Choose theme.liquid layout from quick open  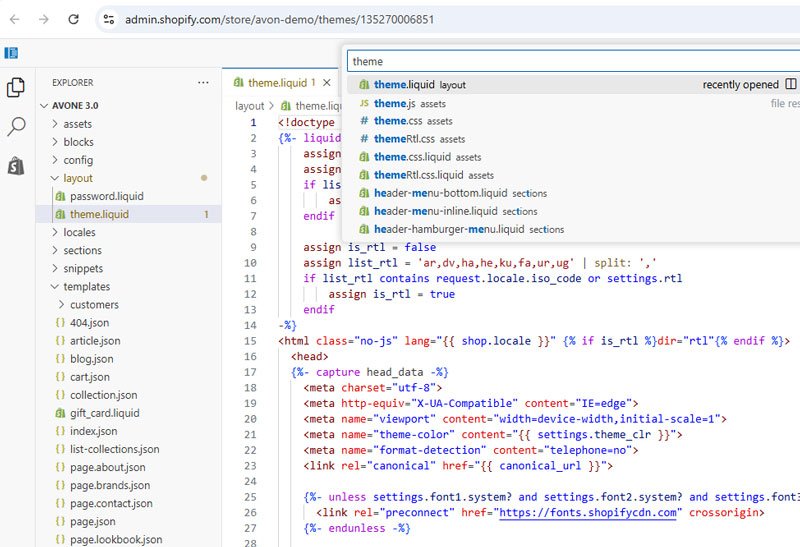point(571,85)
